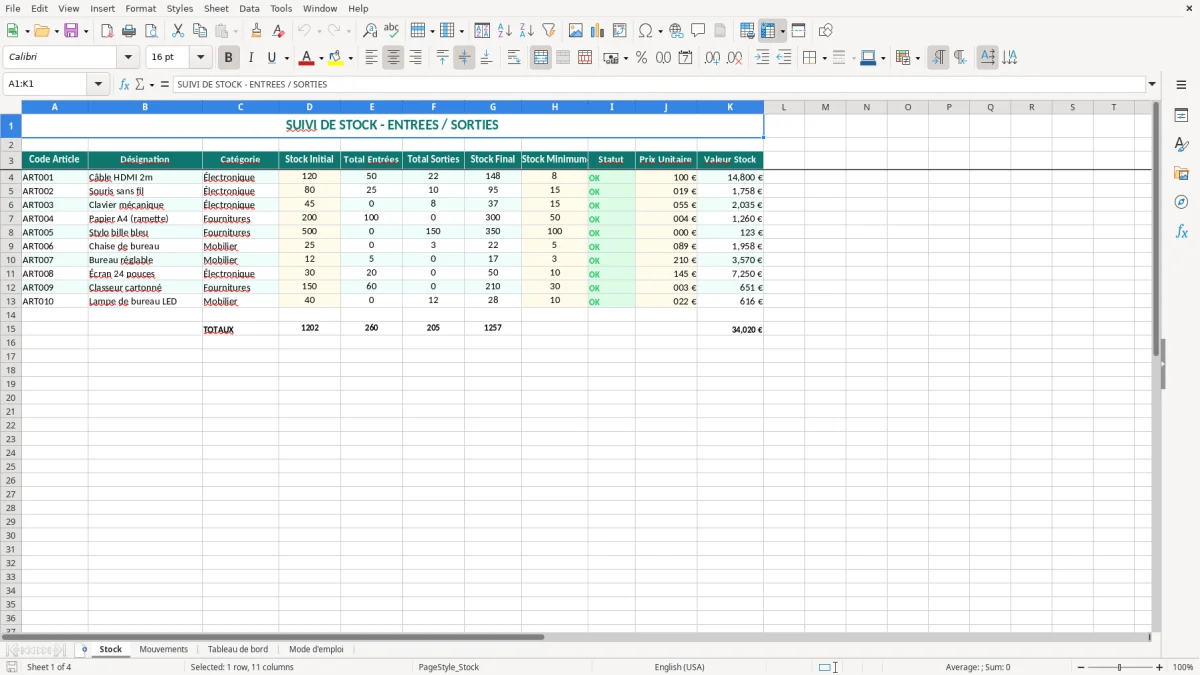
Task: Toggle Align Right
Action: point(415,58)
